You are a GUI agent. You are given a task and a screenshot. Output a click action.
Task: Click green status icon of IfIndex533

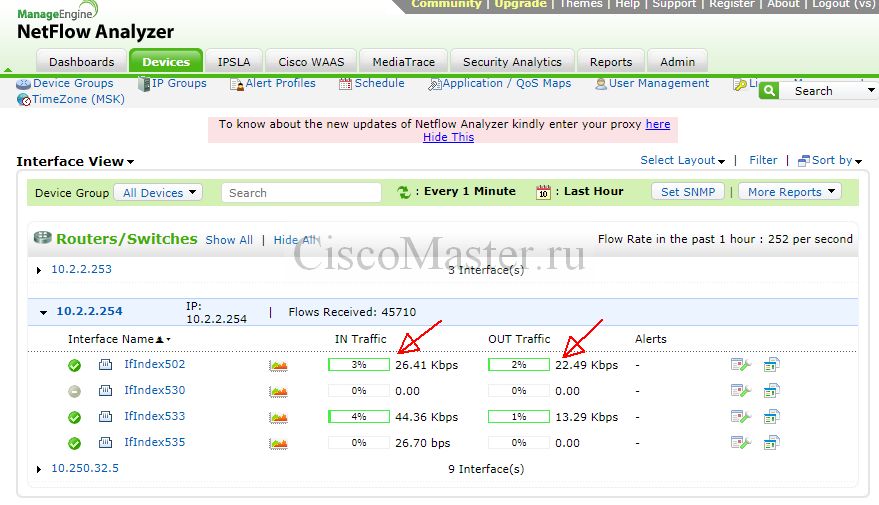pos(74,418)
